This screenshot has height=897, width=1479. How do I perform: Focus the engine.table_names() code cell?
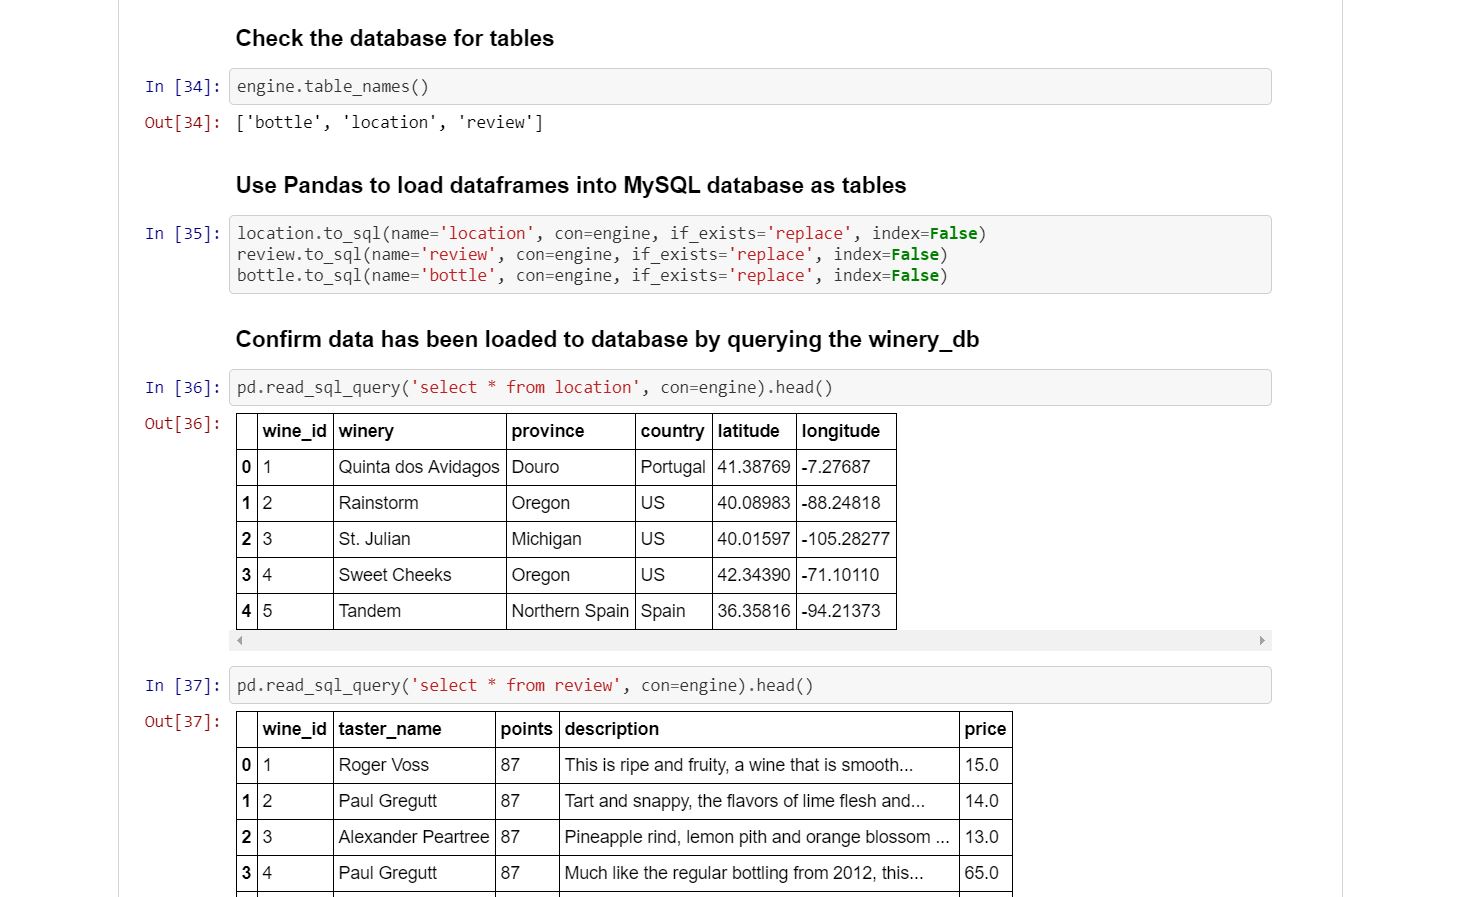(x=750, y=87)
